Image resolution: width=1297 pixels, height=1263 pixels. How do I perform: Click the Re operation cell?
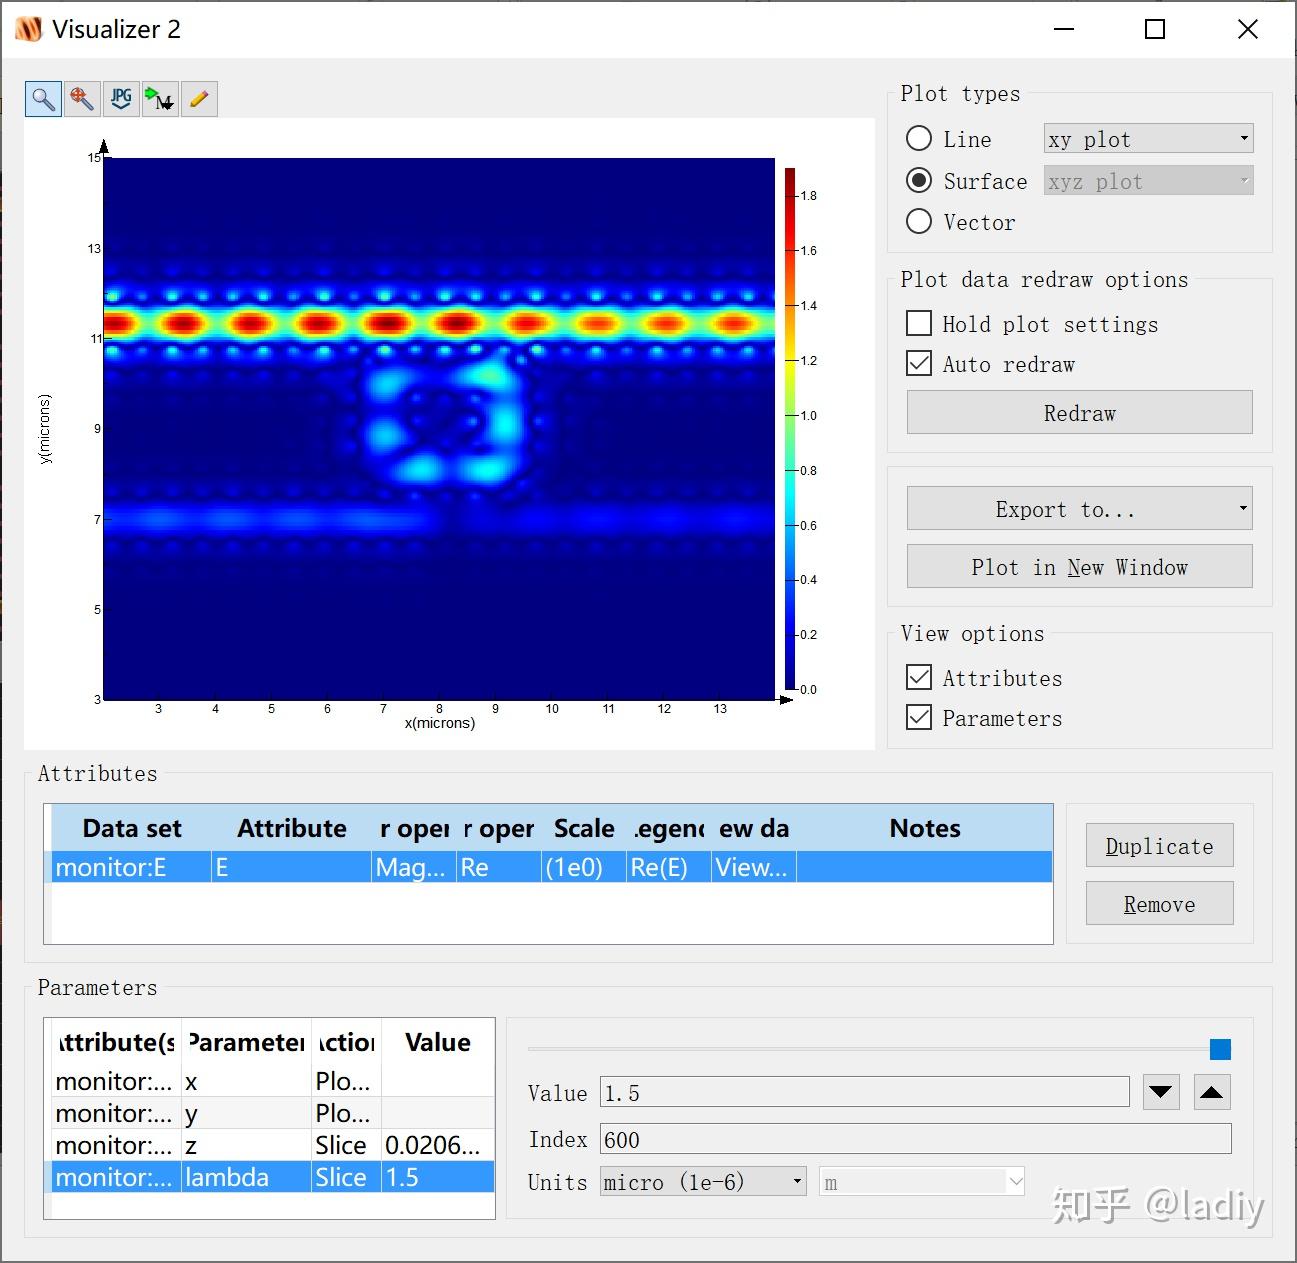(498, 867)
